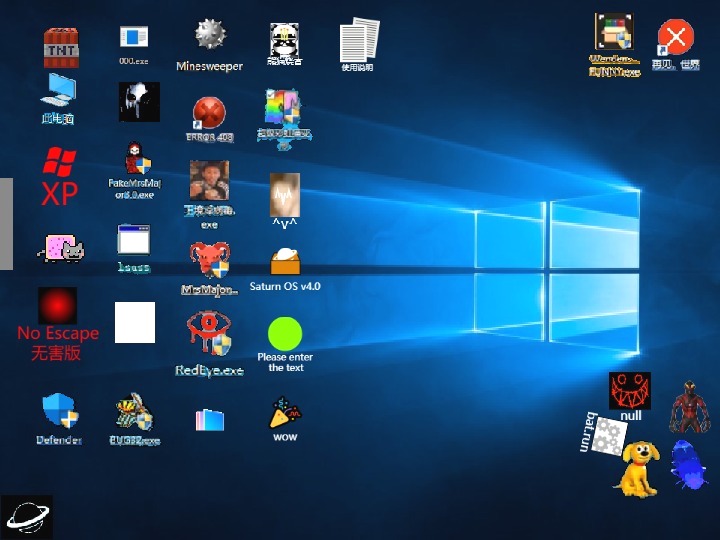Launch the BUG32.exe icon
The image size is (720, 540).
[x=134, y=411]
